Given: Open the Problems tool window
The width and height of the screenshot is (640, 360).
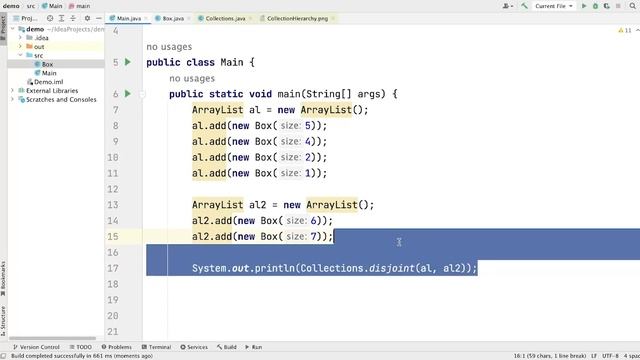Looking at the screenshot, I should click(116, 347).
